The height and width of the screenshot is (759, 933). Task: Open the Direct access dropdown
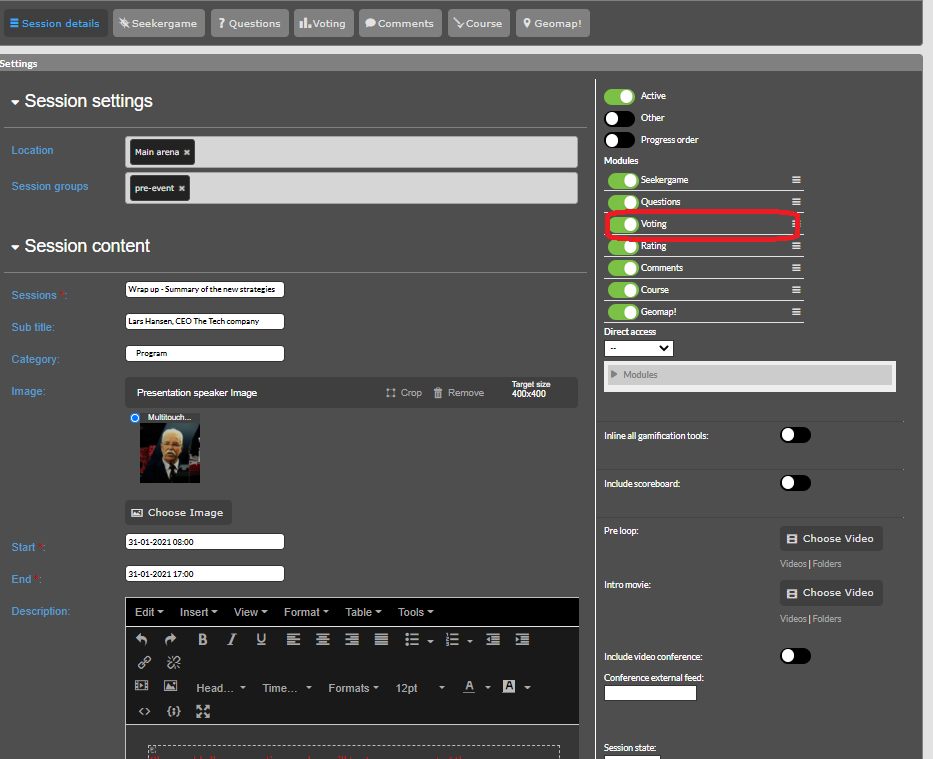(x=638, y=348)
